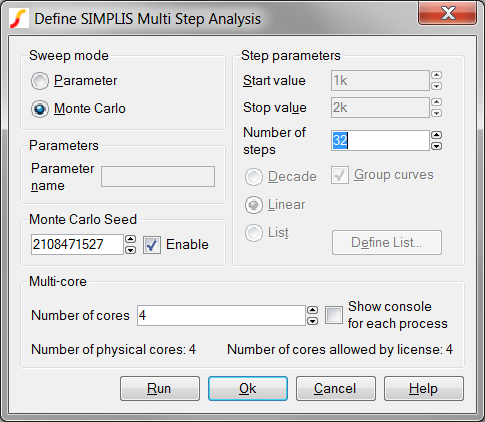Click the Define List button

tap(387, 242)
